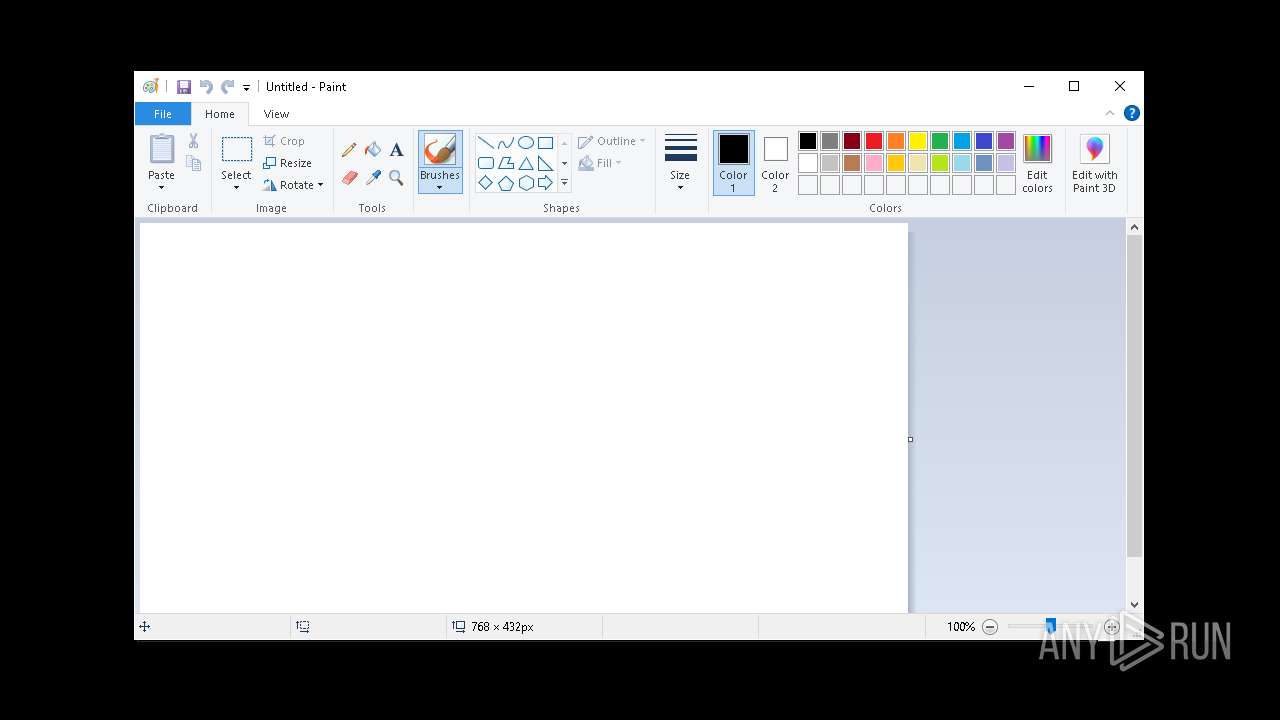Activate Color 2 background selector
The width and height of the screenshot is (1280, 720).
775,164
